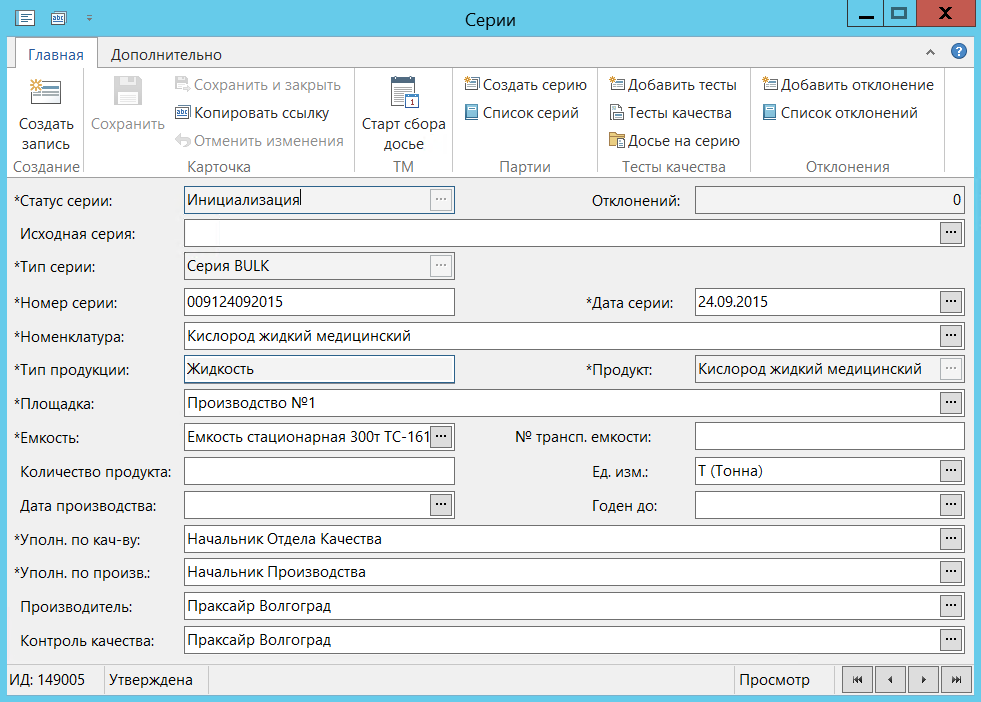Click the blue help question mark icon
Viewport: 981px width, 702px height.
[958, 51]
